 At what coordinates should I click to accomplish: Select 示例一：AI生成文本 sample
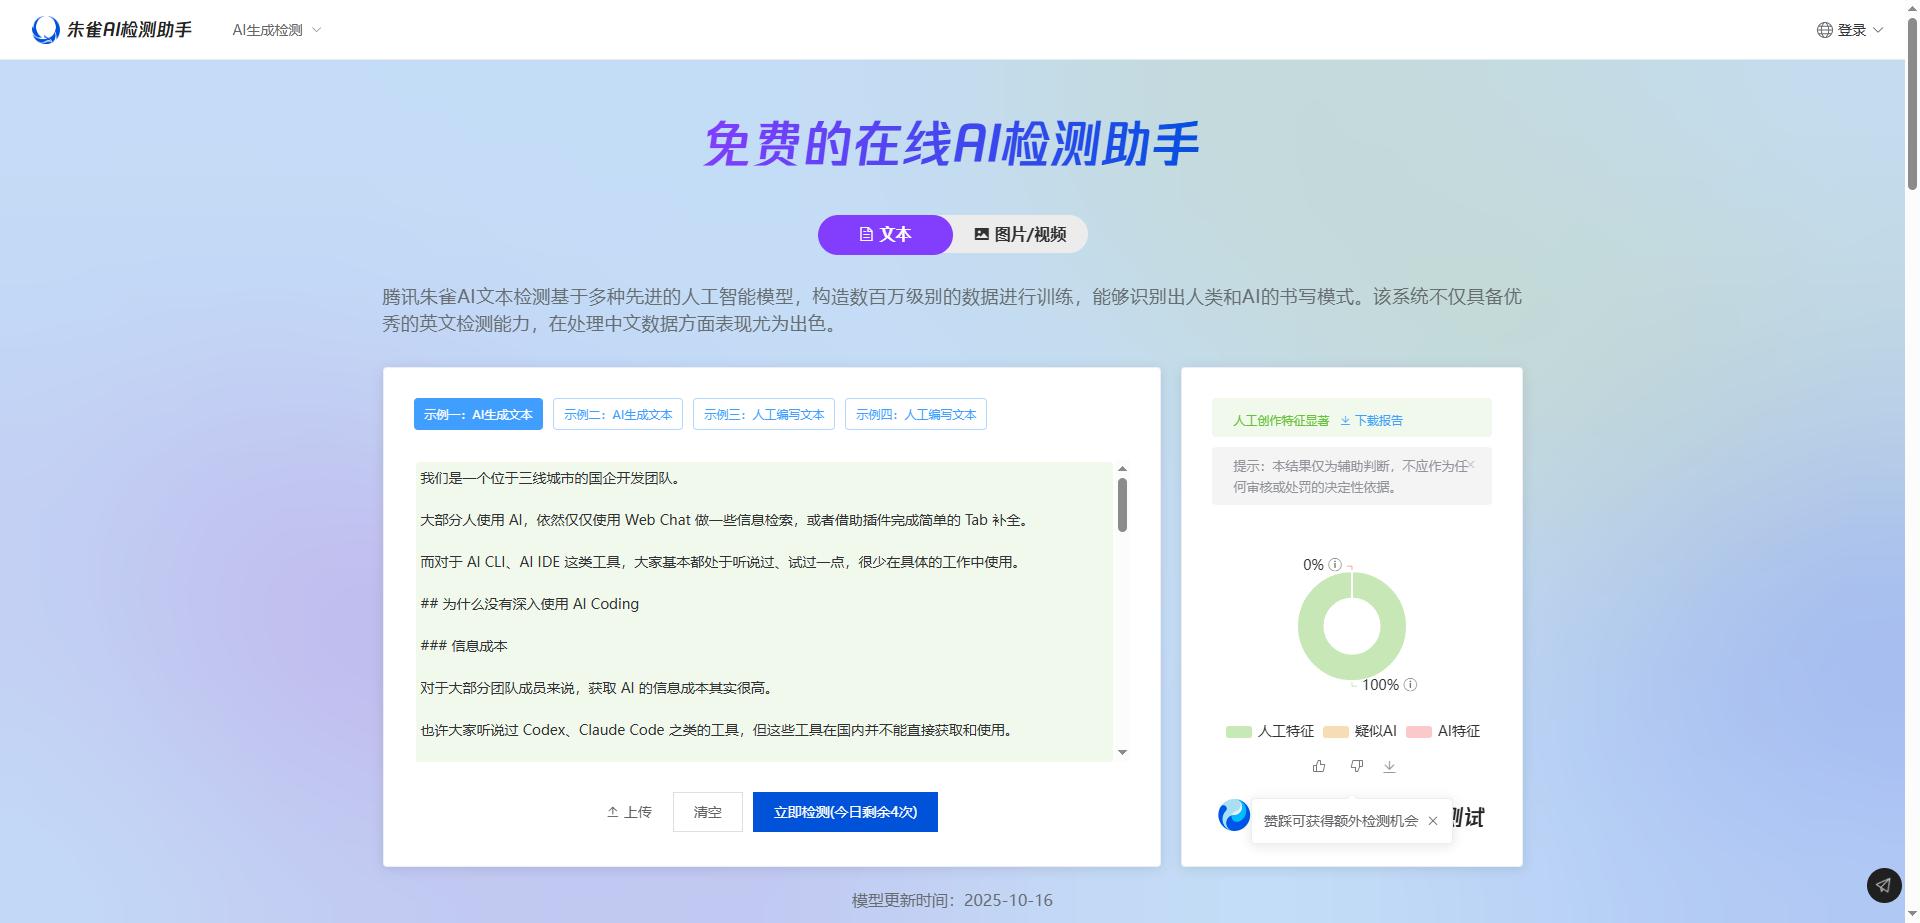478,414
